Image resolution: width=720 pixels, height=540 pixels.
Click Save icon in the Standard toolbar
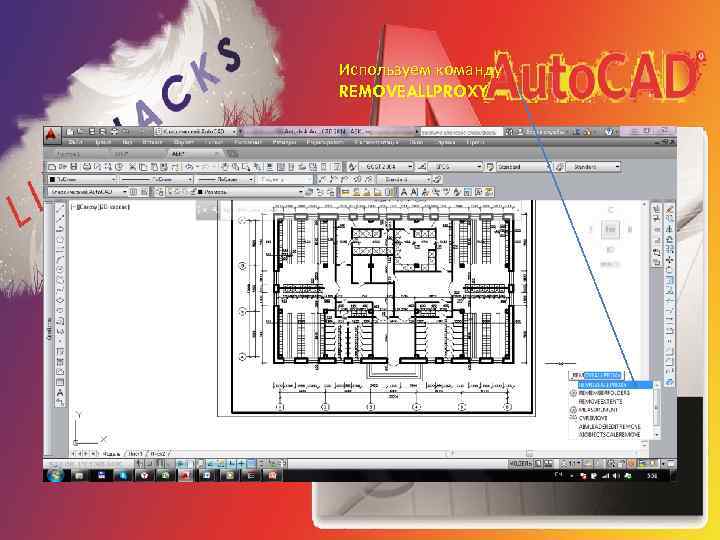73,167
